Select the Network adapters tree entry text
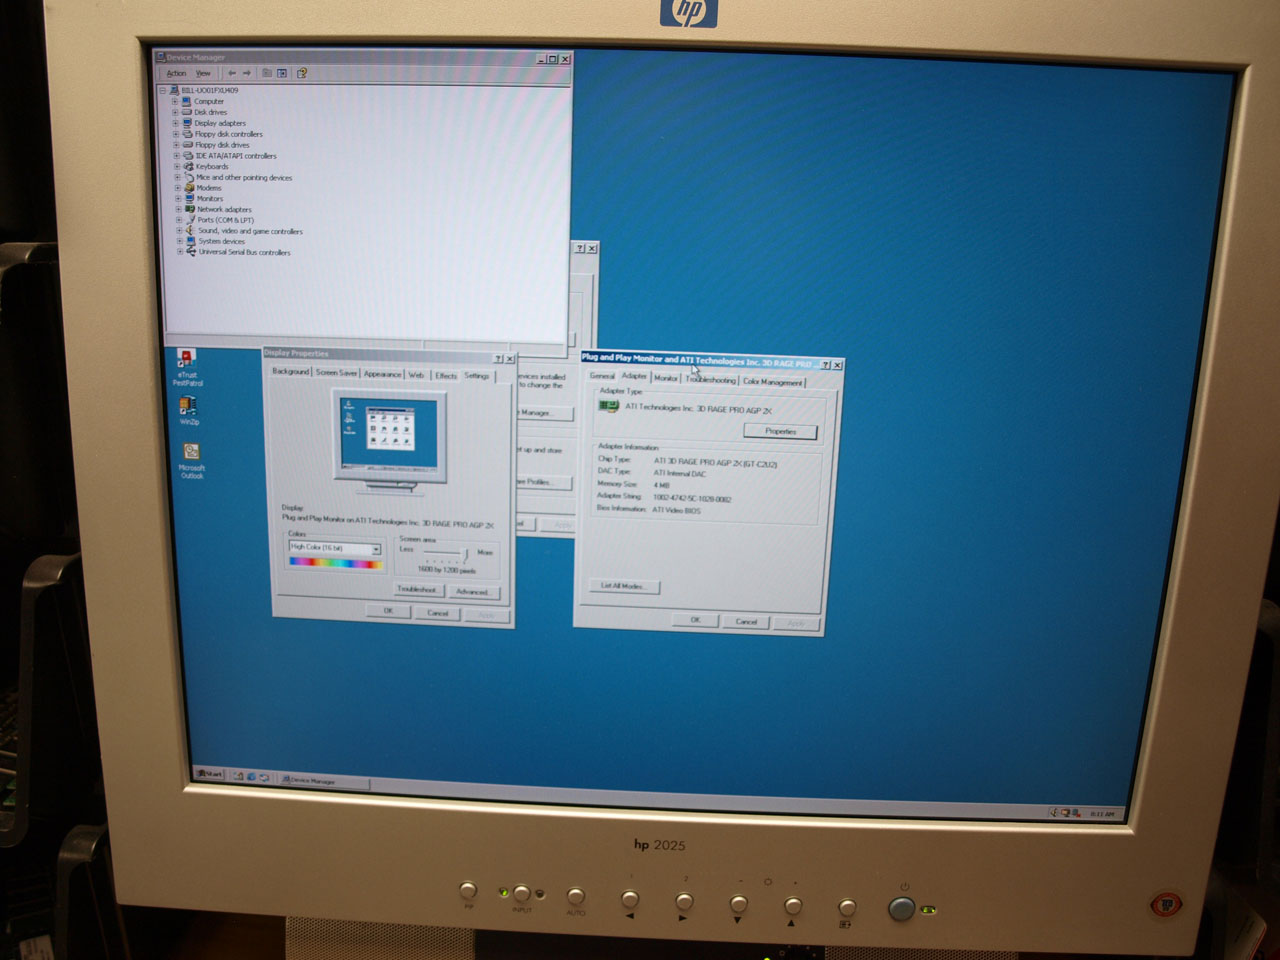The image size is (1280, 960). [224, 210]
